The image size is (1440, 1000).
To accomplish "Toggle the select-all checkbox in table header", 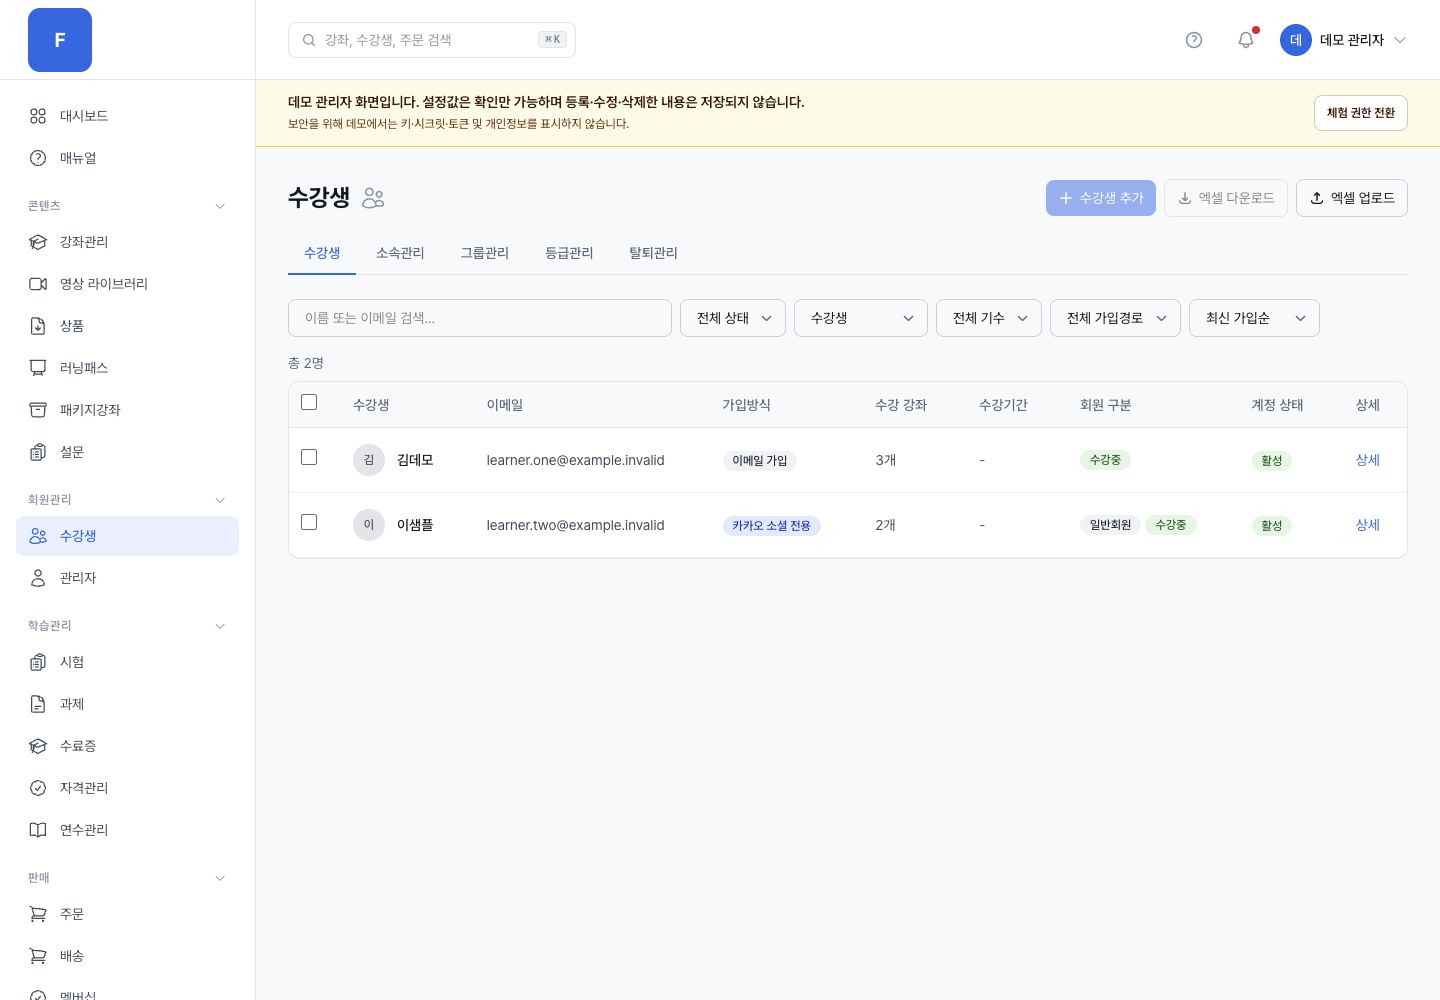I will point(309,402).
